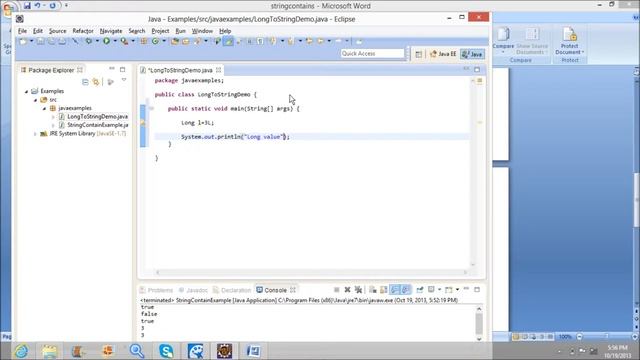Click the Console vertical scrollbar
Viewport: 640px width, 360px height.
coord(479,323)
